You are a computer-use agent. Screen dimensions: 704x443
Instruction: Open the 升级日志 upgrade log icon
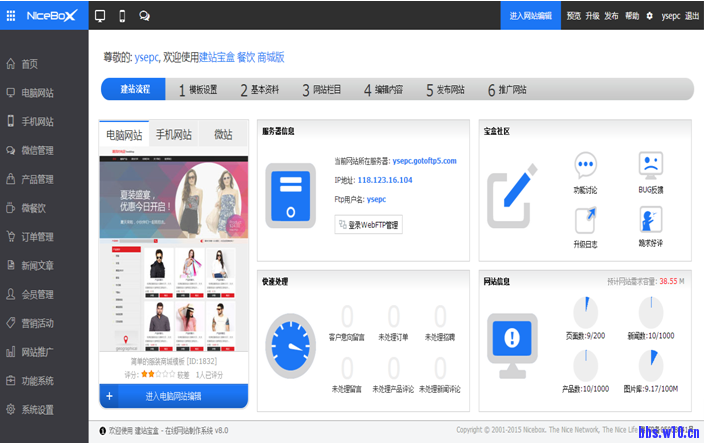coord(585,225)
